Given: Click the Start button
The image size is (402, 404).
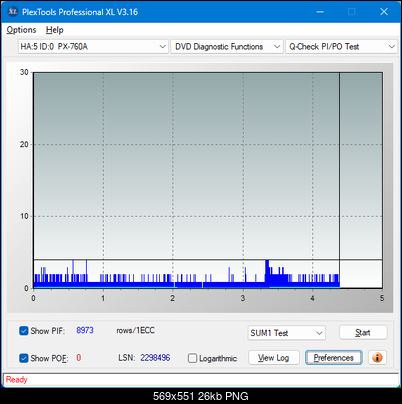Looking at the screenshot, I should 363,332.
